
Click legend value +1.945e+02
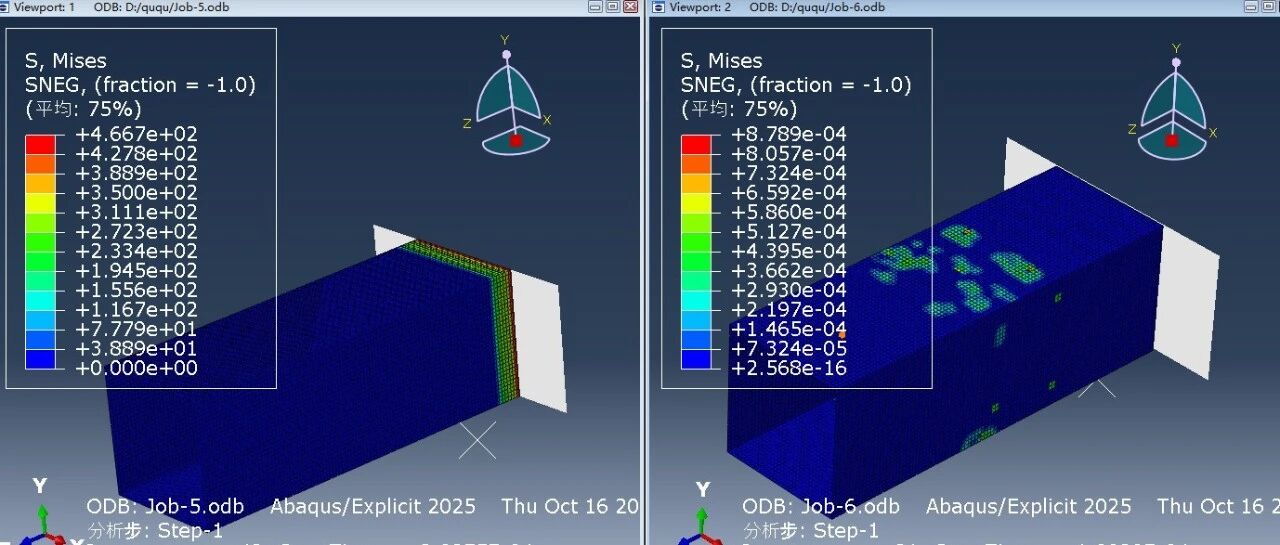point(137,270)
